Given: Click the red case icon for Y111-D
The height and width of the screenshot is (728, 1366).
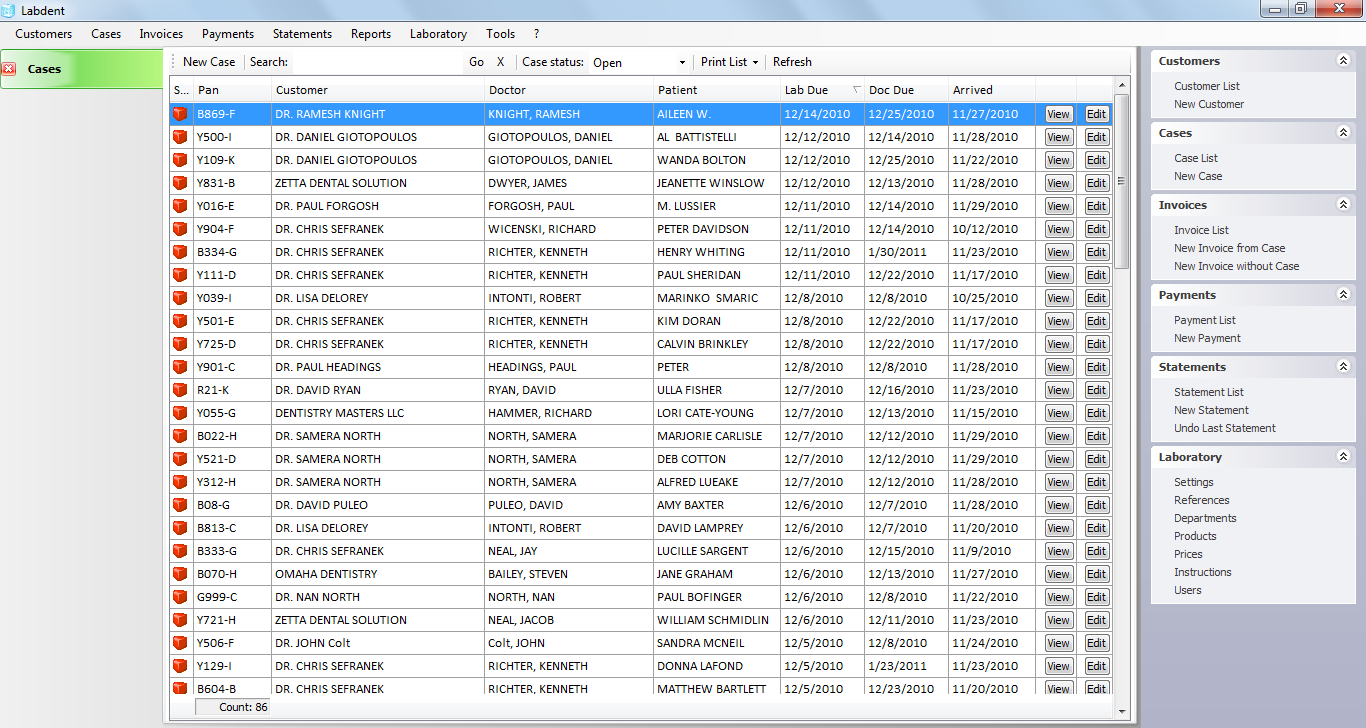Looking at the screenshot, I should click(180, 275).
